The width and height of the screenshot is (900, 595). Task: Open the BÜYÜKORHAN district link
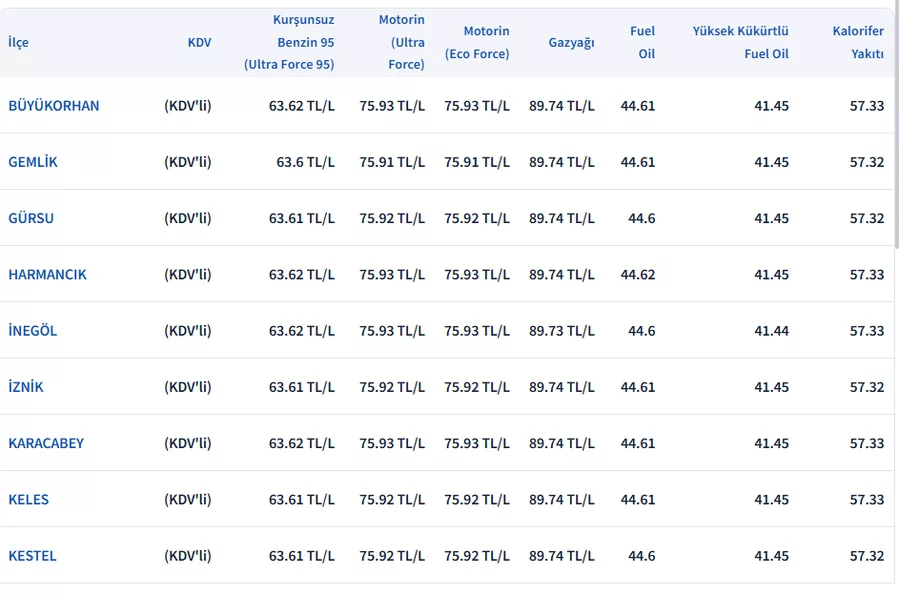[x=54, y=106]
